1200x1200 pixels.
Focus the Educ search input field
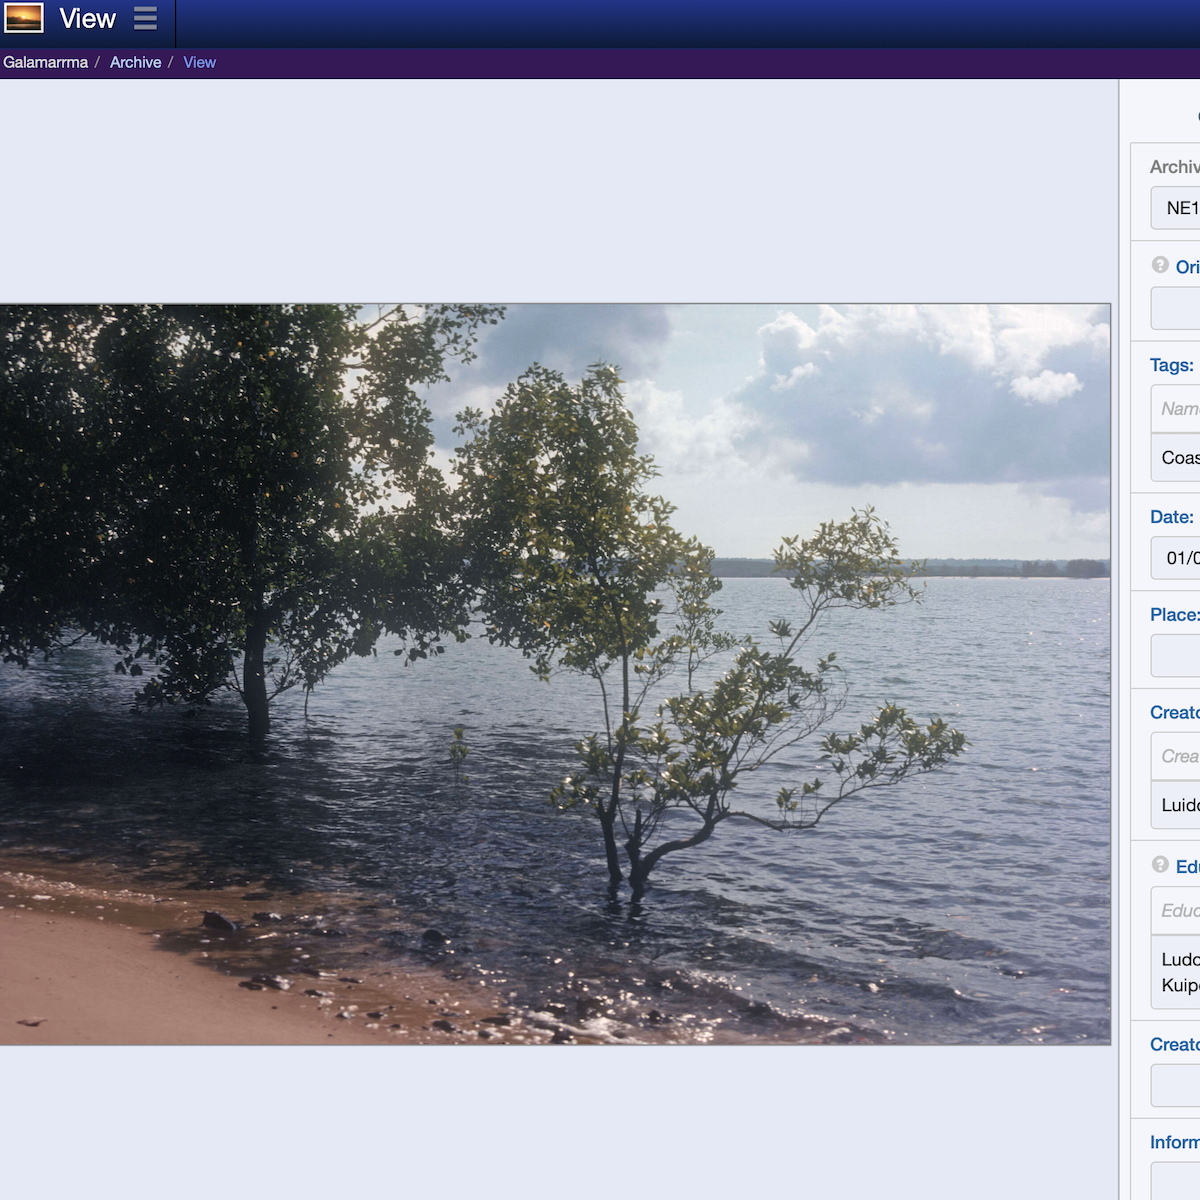(1176, 910)
